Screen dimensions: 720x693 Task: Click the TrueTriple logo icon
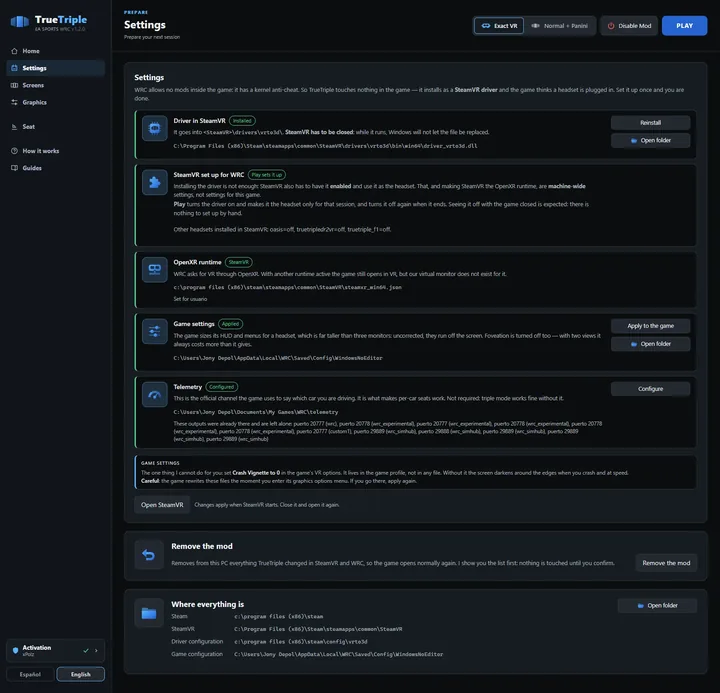tap(19, 22)
